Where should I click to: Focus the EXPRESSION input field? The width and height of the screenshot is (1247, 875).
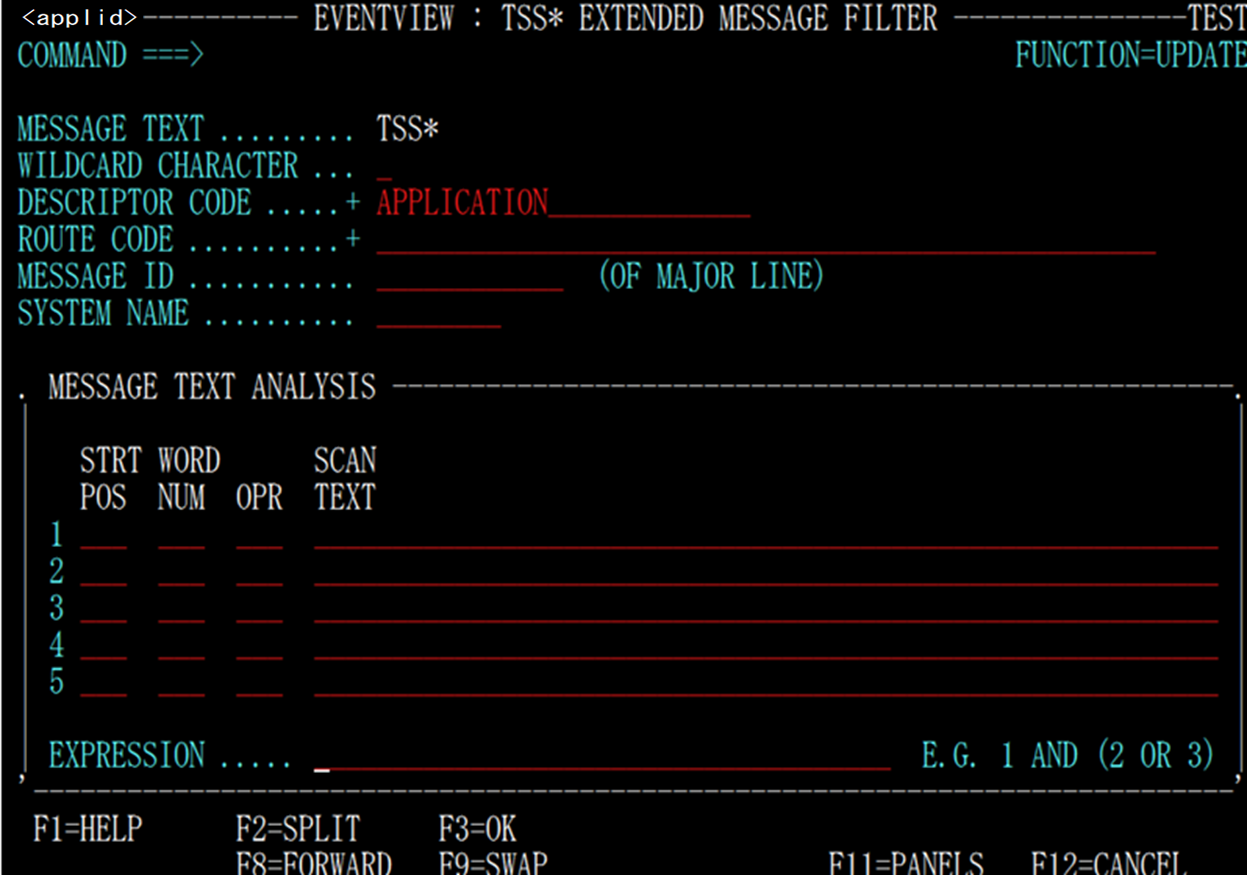click(602, 756)
